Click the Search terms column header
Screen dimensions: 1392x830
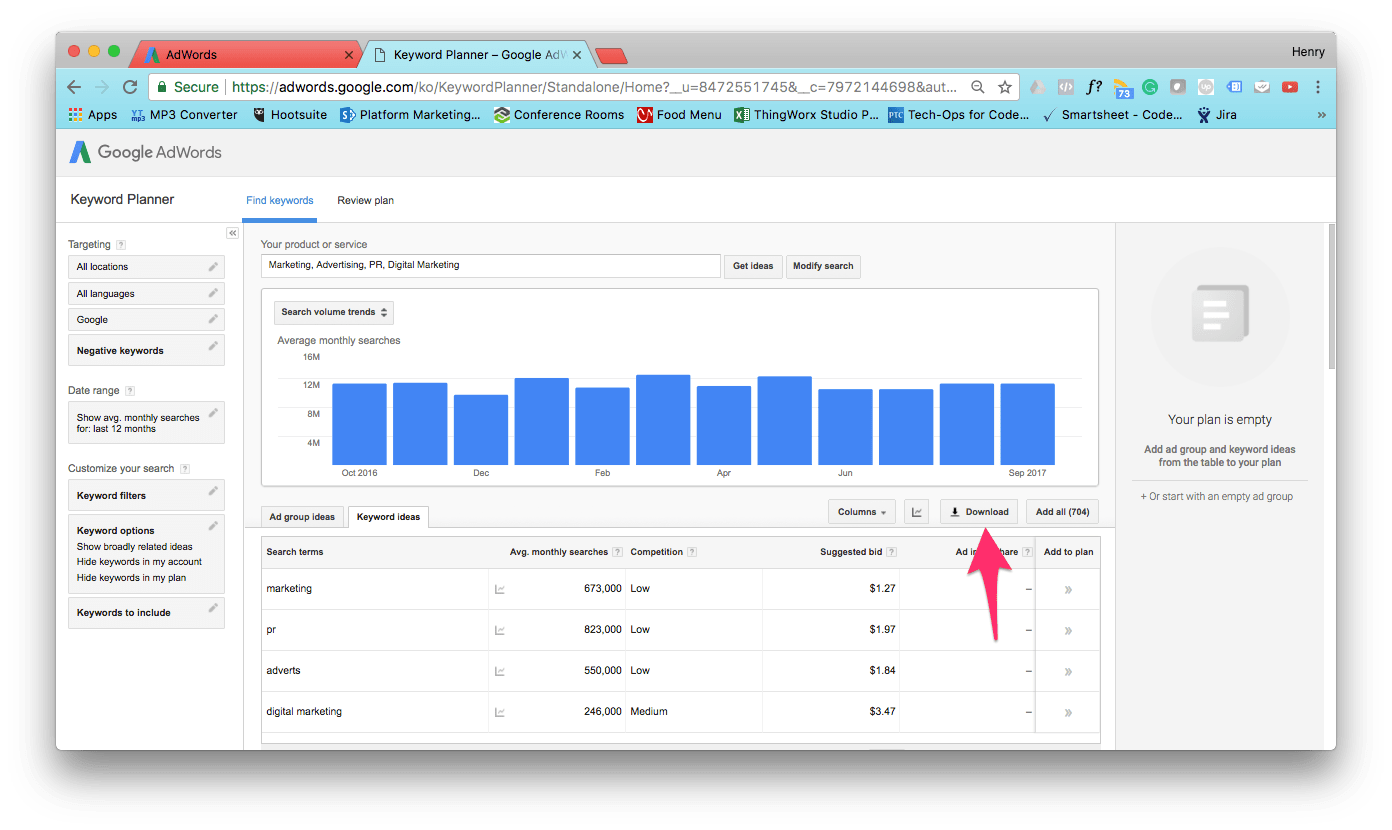pyautogui.click(x=295, y=552)
